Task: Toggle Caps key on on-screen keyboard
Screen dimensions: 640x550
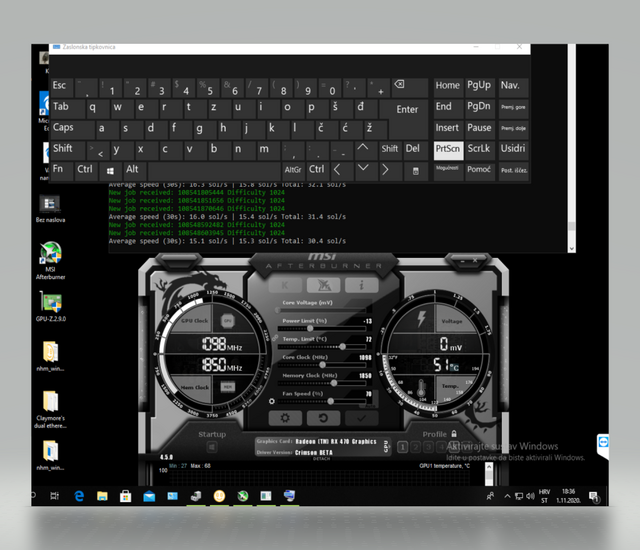Action: (x=73, y=130)
